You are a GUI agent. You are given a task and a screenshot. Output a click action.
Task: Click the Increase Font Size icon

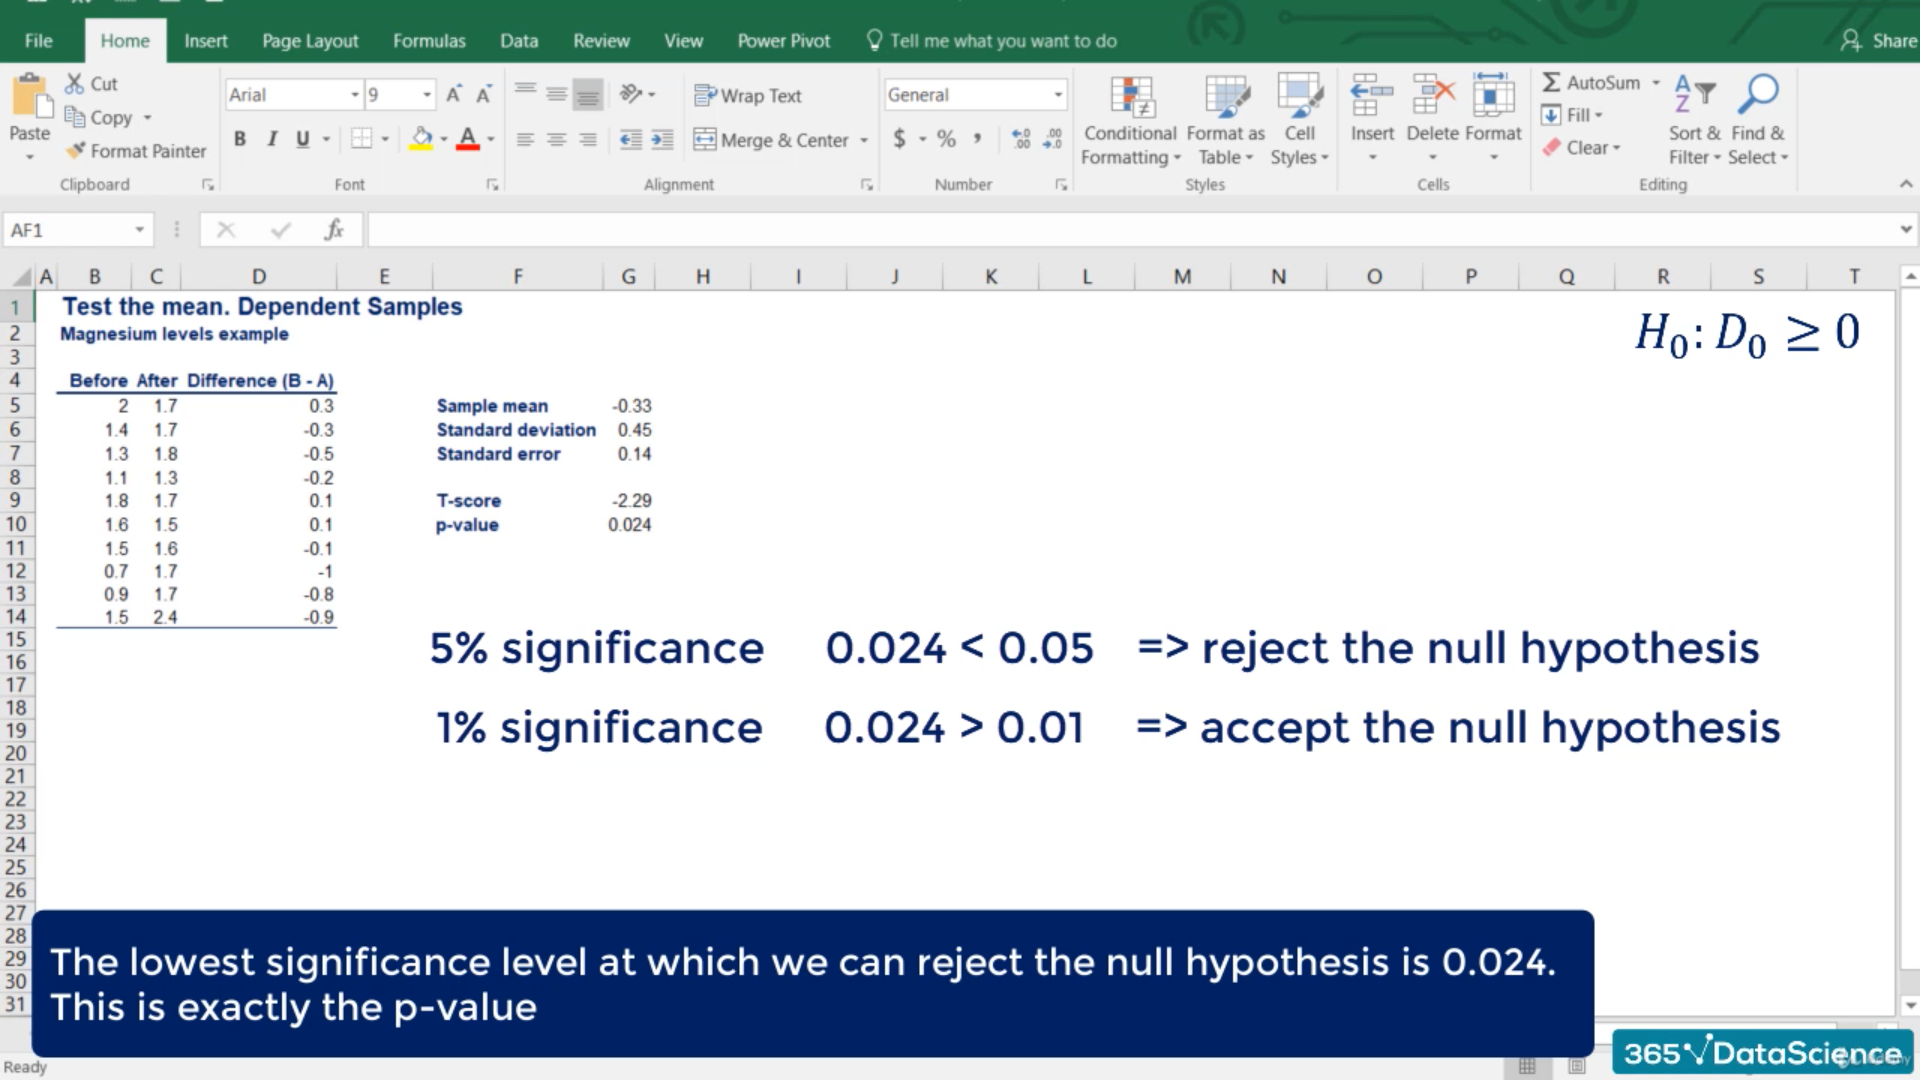pos(453,95)
